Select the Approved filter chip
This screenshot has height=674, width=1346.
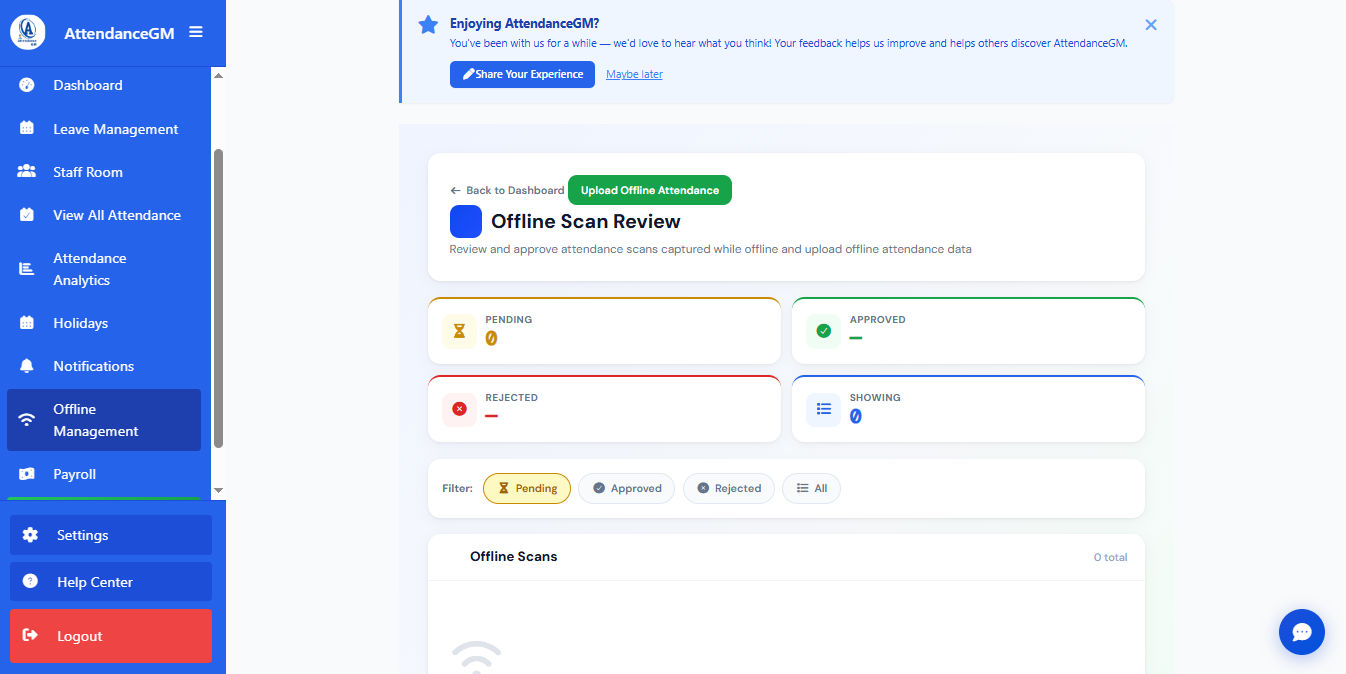pos(626,488)
